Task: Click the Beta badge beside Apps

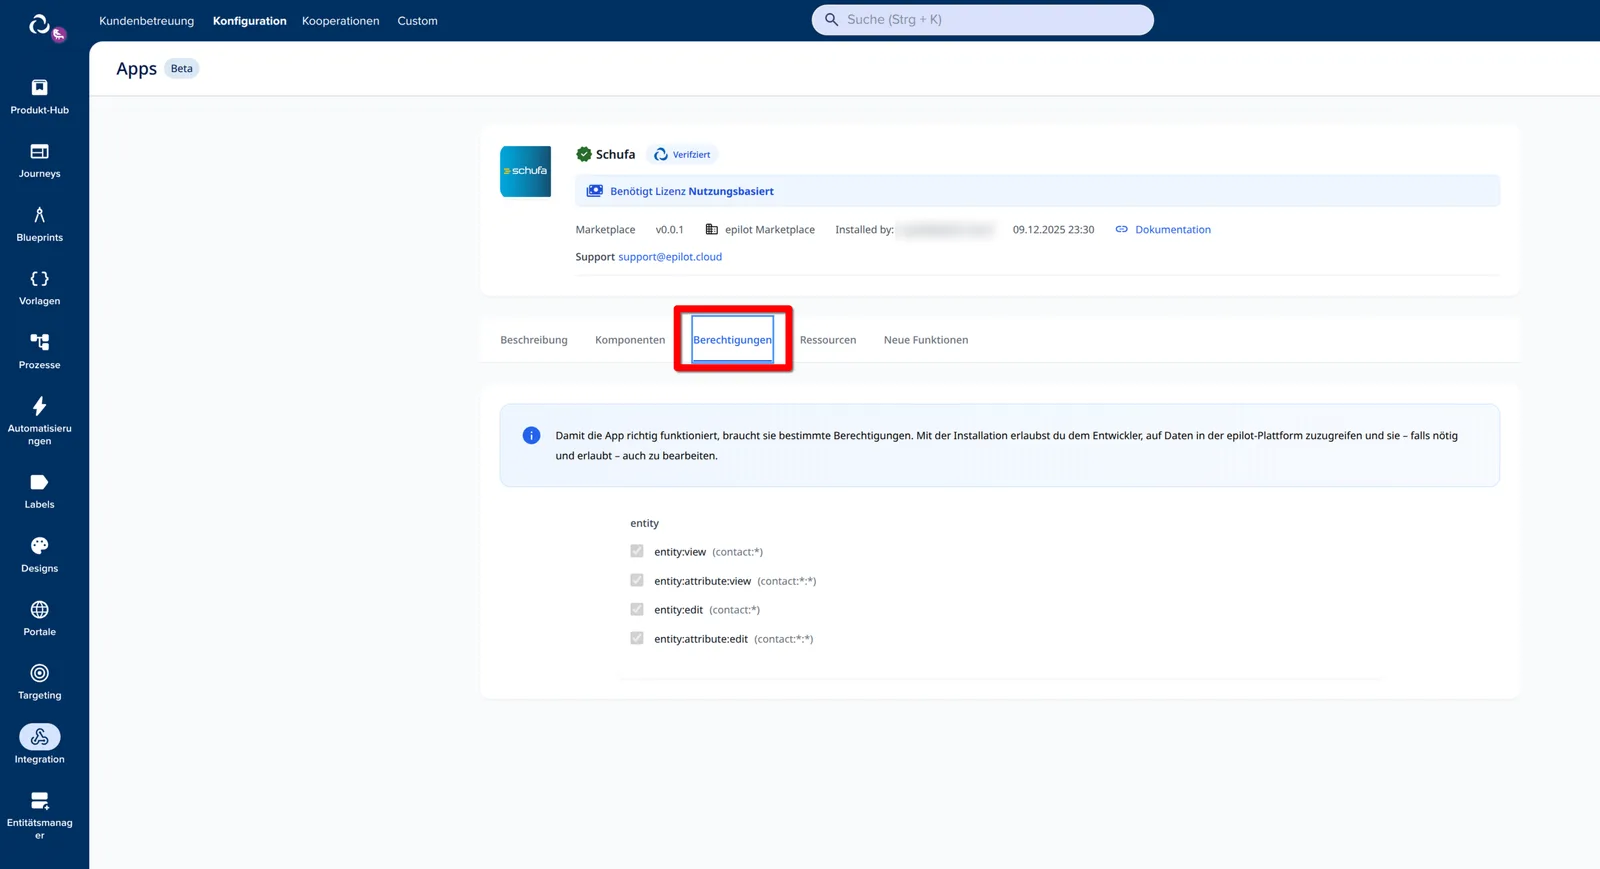Action: click(181, 69)
